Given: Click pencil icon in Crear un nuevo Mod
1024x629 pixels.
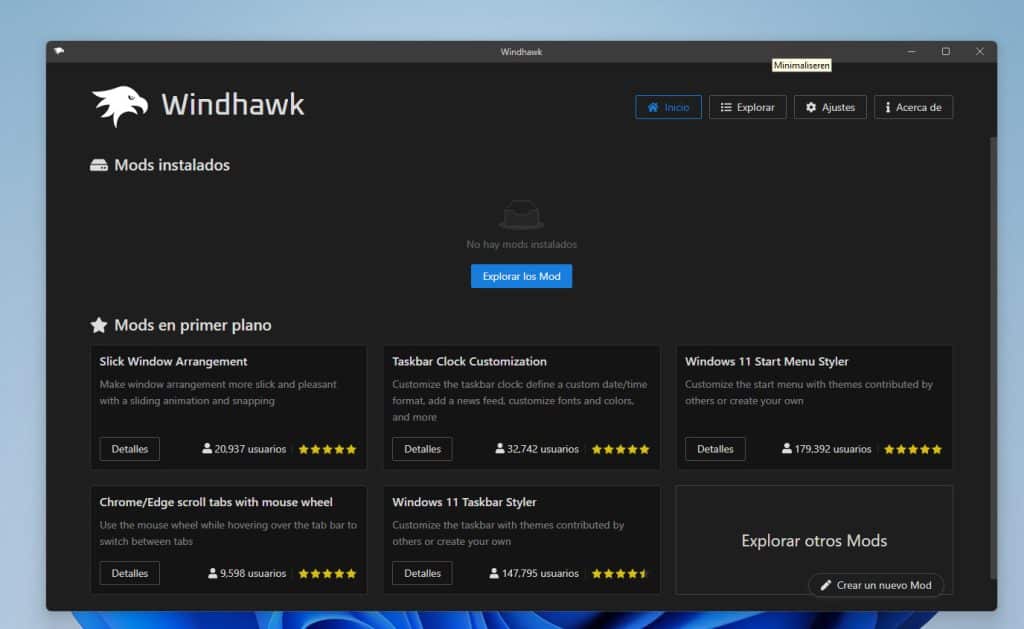Looking at the screenshot, I should [x=825, y=585].
